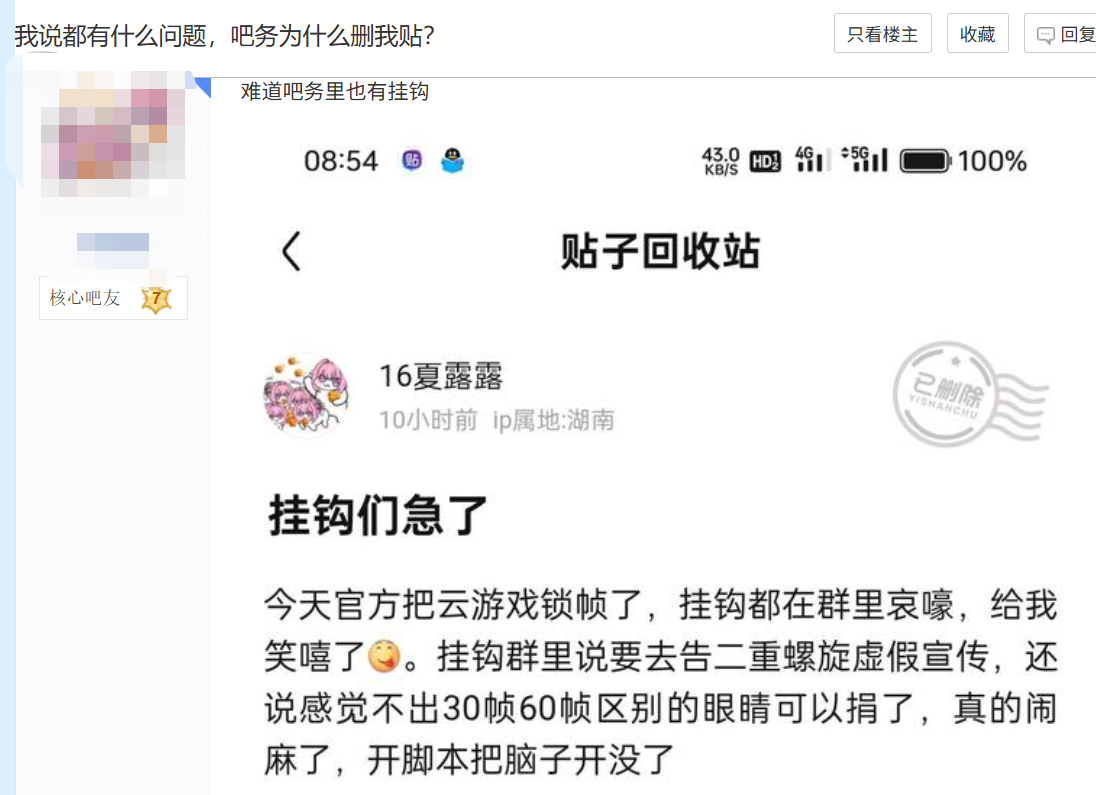Image resolution: width=1096 pixels, height=795 pixels.
Task: Click the Tieba app status bar icon
Action: pyautogui.click(x=412, y=161)
